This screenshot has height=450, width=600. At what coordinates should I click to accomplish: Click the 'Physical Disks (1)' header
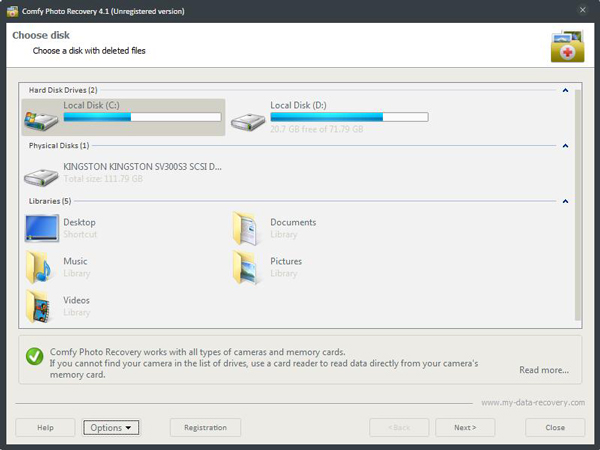pos(59,146)
